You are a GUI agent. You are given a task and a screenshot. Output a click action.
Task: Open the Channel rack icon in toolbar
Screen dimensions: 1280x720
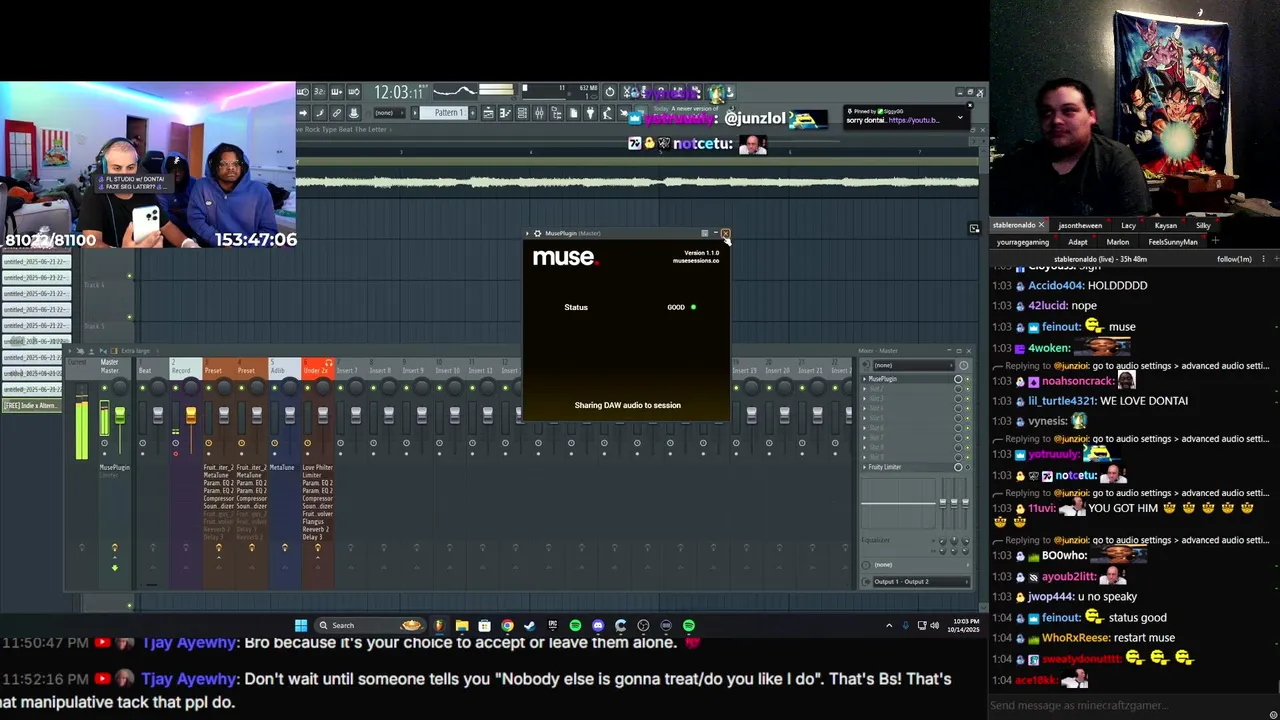(x=522, y=113)
